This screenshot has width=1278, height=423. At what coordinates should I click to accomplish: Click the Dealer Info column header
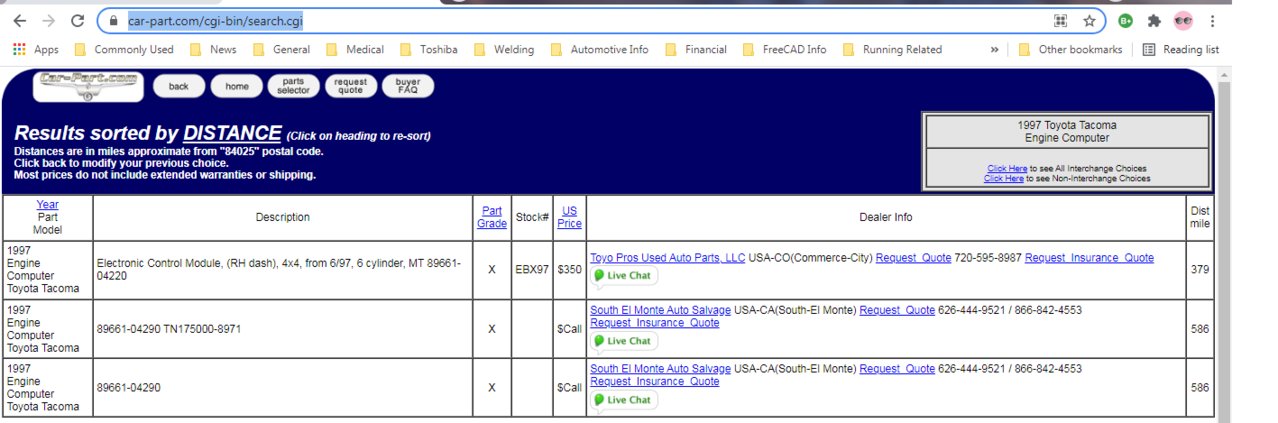tap(886, 217)
